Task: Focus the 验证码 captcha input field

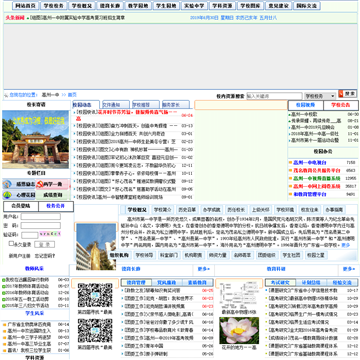Action: 29,235
